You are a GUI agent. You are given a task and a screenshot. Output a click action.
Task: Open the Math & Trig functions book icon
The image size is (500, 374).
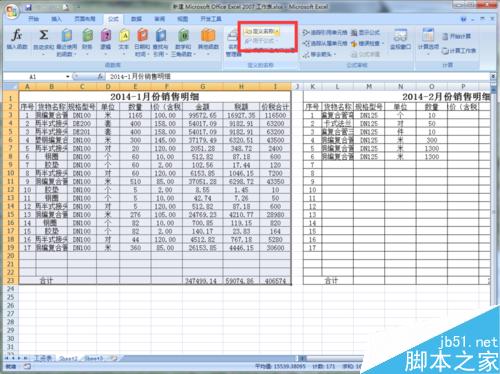coord(183,35)
